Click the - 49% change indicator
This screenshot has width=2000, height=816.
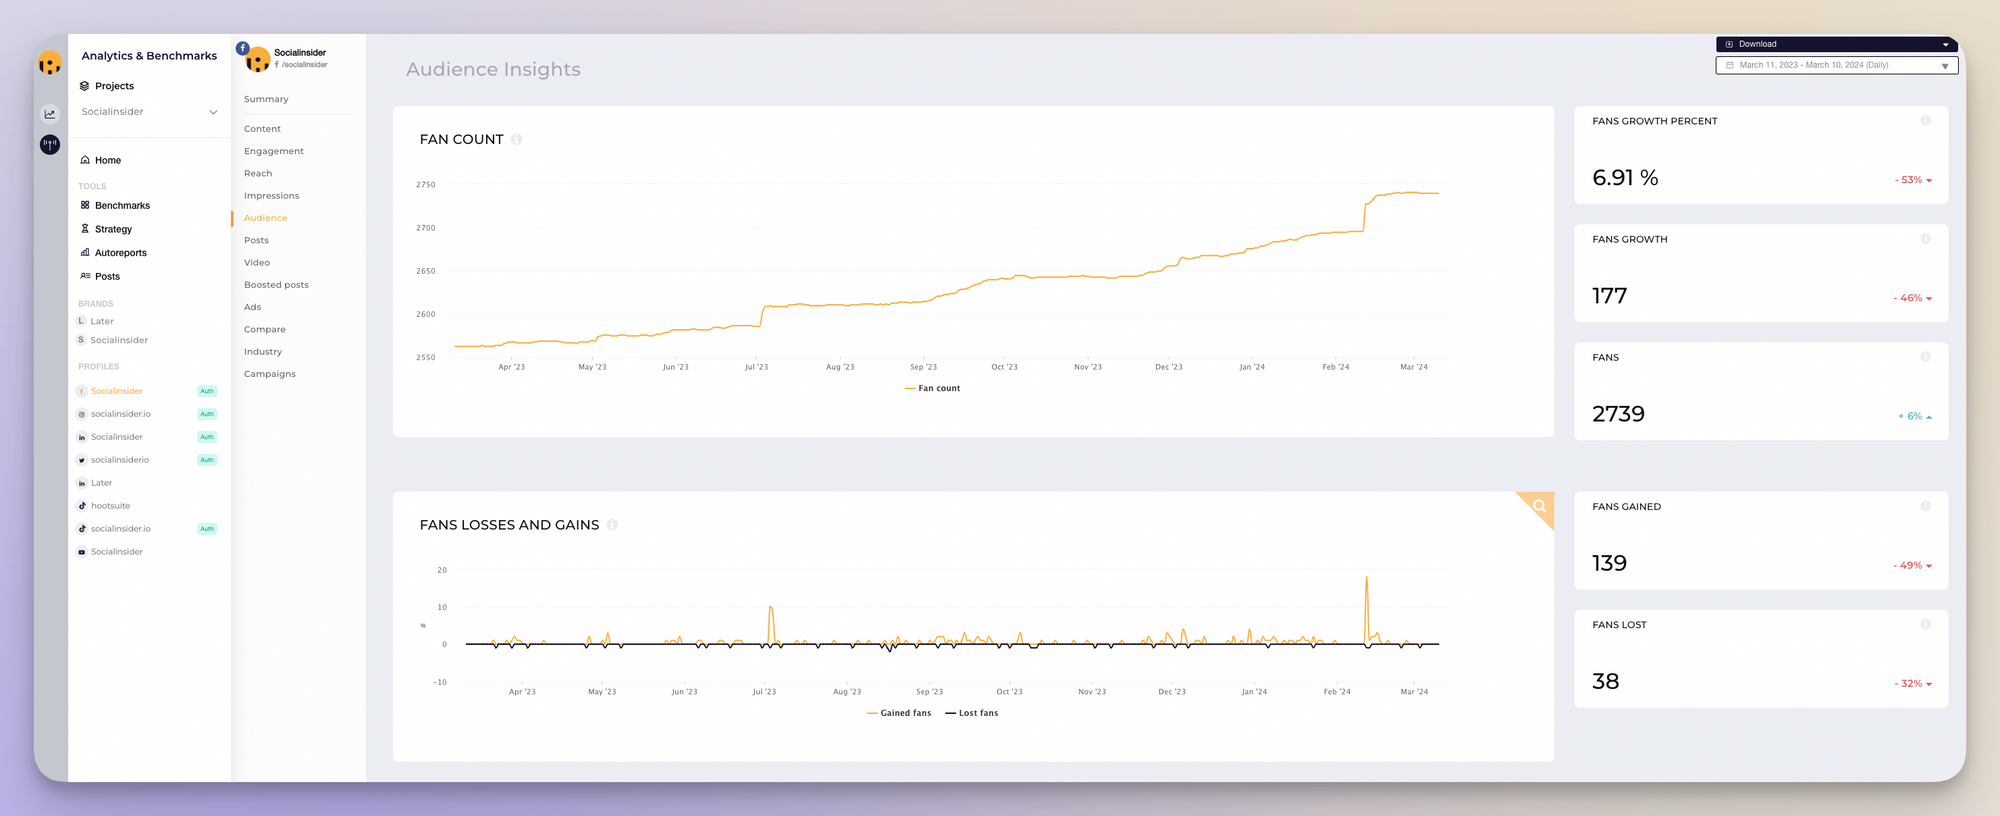coord(1913,565)
